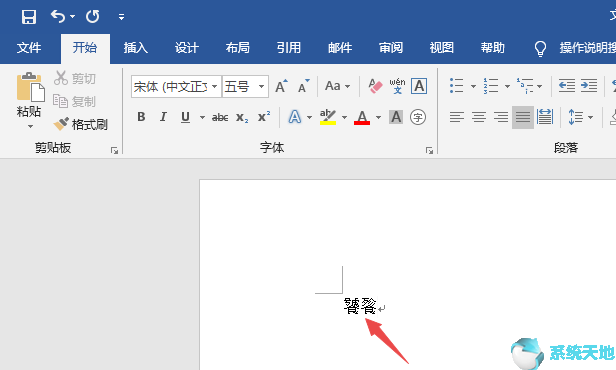
Task: Clear all formatting with eraser icon
Action: (375, 86)
